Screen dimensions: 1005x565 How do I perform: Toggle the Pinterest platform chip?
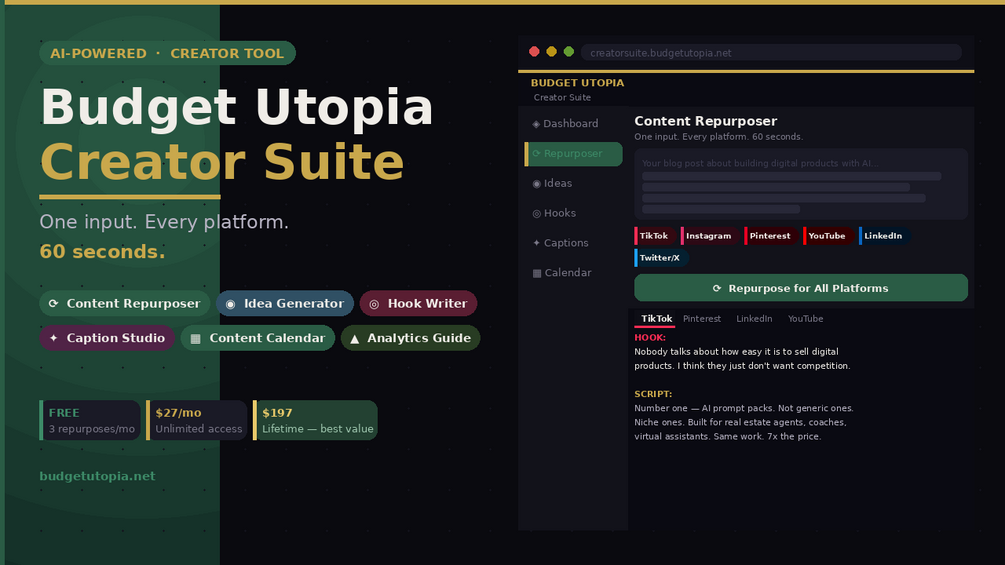[770, 236]
